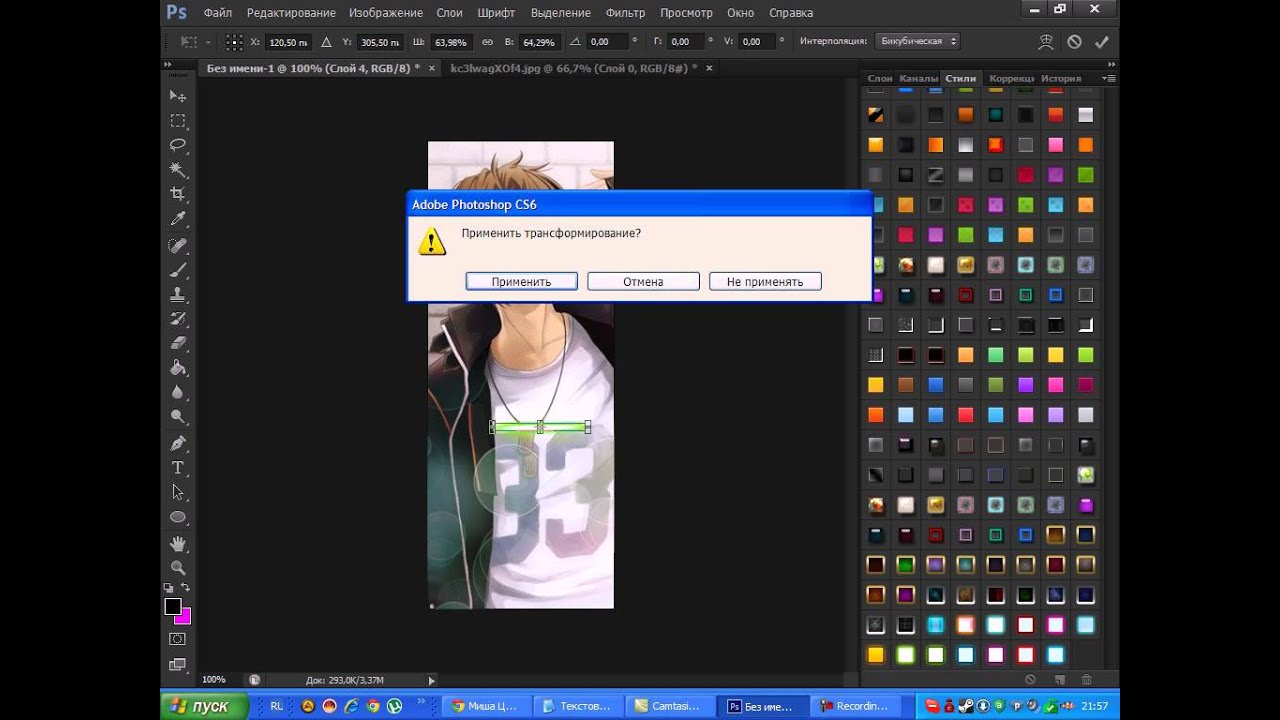Select the Horizontal Type tool

point(178,468)
